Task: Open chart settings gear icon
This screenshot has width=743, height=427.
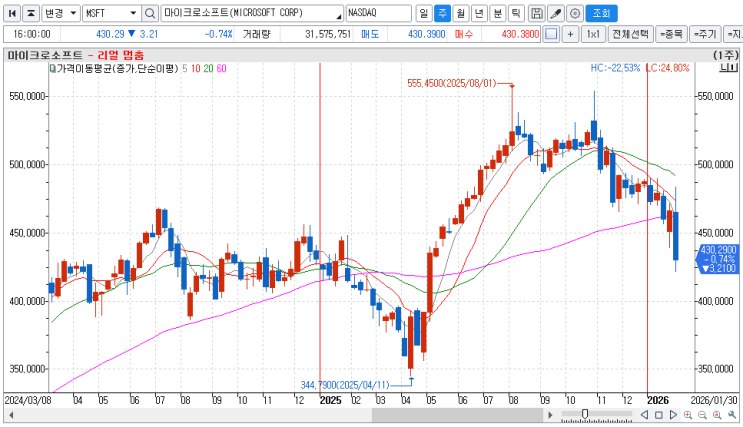Action: (575, 13)
